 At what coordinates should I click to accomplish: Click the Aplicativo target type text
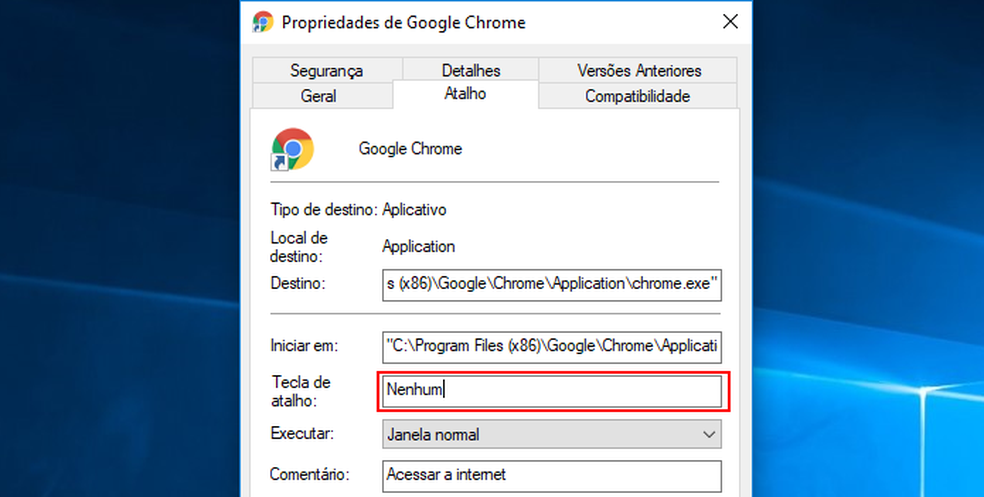click(414, 210)
